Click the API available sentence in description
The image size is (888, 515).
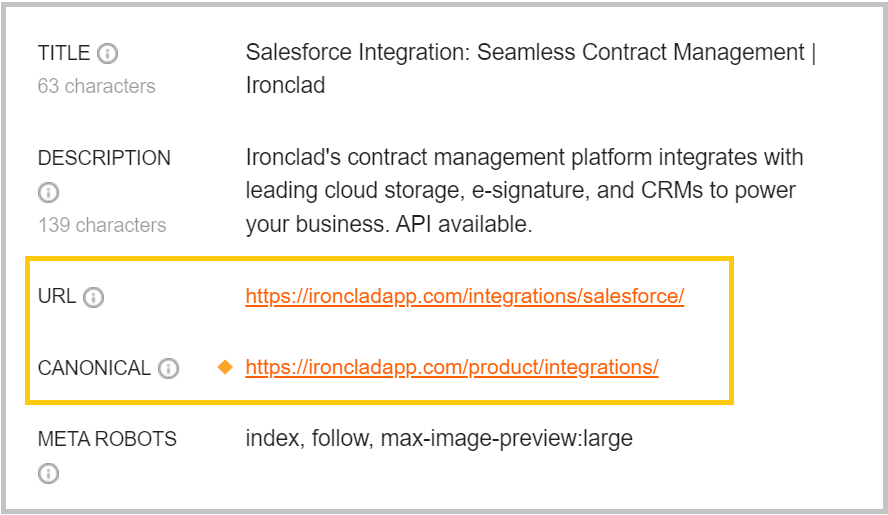coord(464,224)
